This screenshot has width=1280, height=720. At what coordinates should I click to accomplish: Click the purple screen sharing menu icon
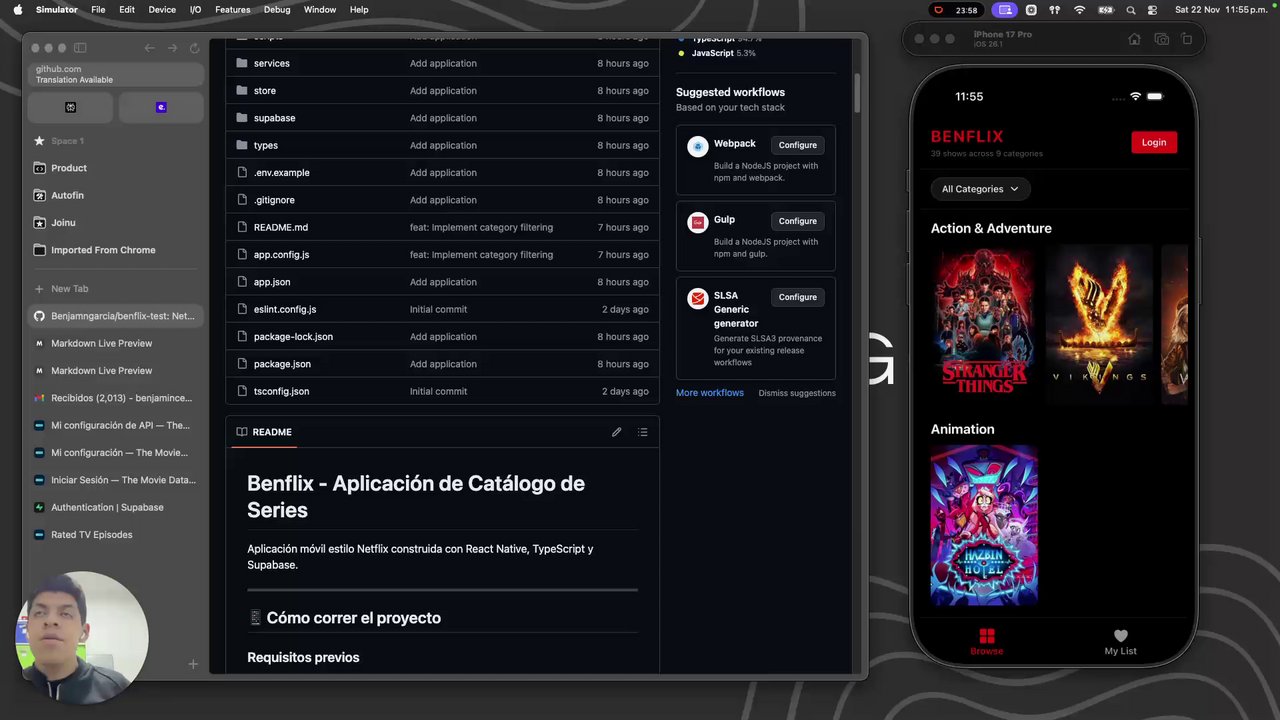pyautogui.click(x=1005, y=10)
